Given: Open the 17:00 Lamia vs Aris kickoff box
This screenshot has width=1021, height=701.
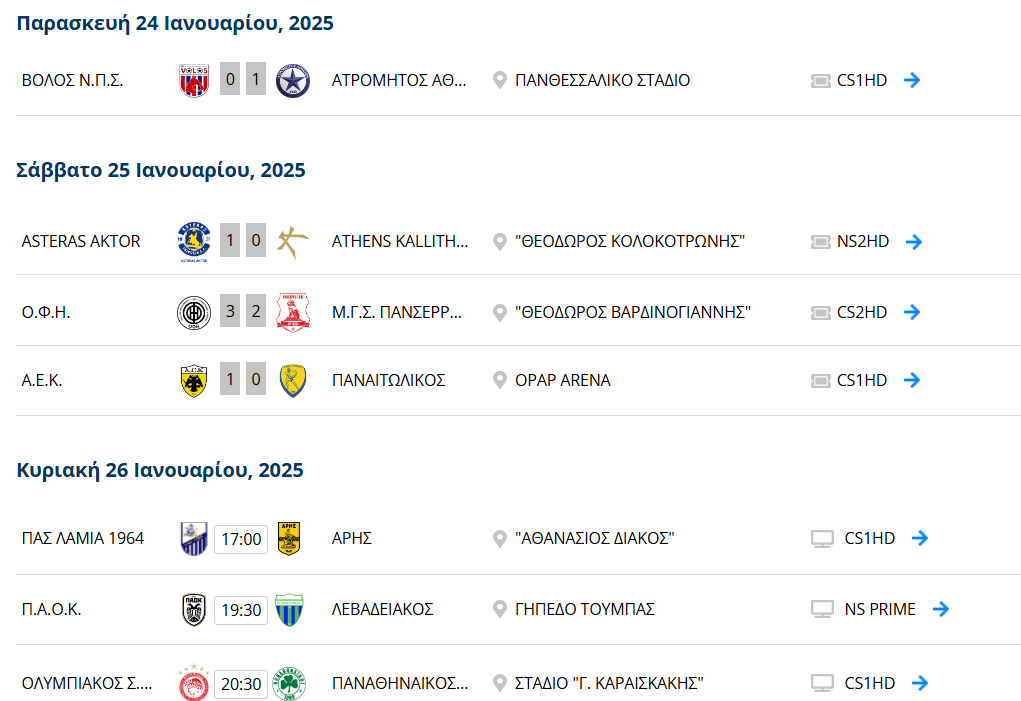Looking at the screenshot, I should coord(241,539).
